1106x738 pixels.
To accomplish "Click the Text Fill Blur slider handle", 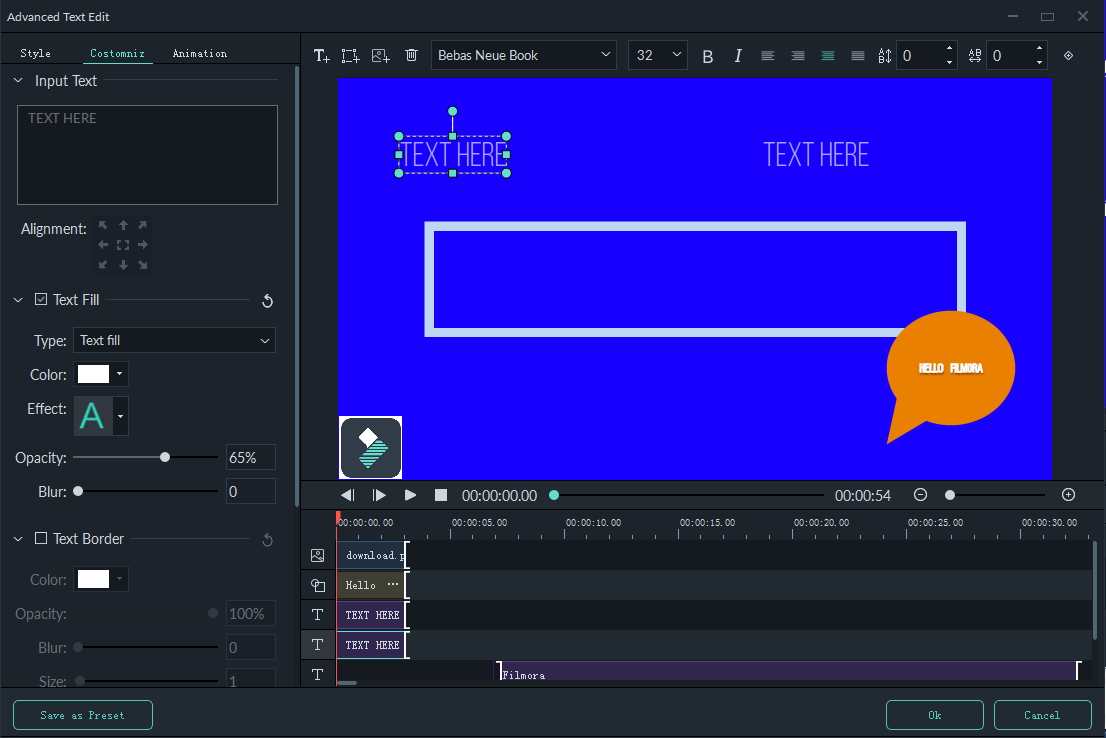I will click(x=78, y=491).
